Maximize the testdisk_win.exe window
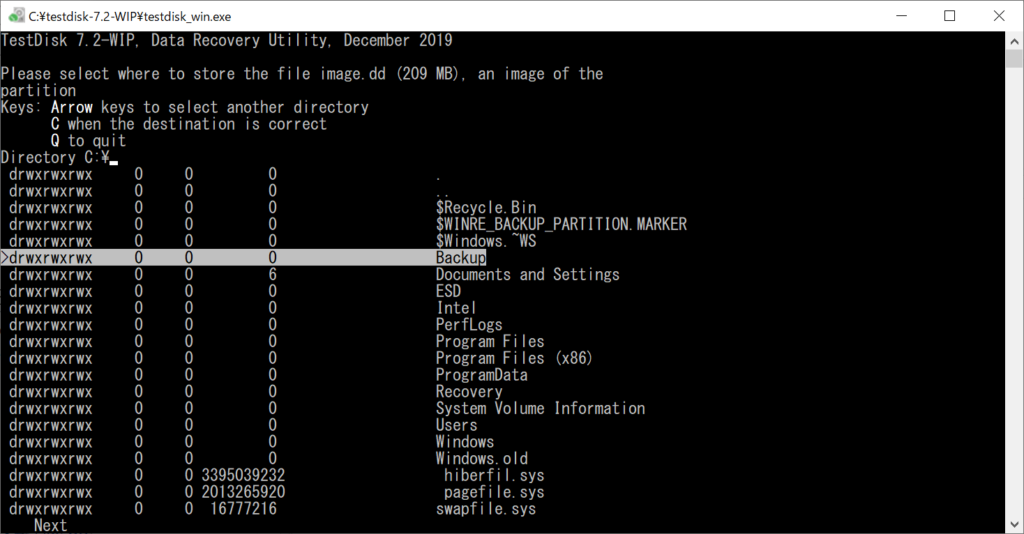 (x=950, y=16)
